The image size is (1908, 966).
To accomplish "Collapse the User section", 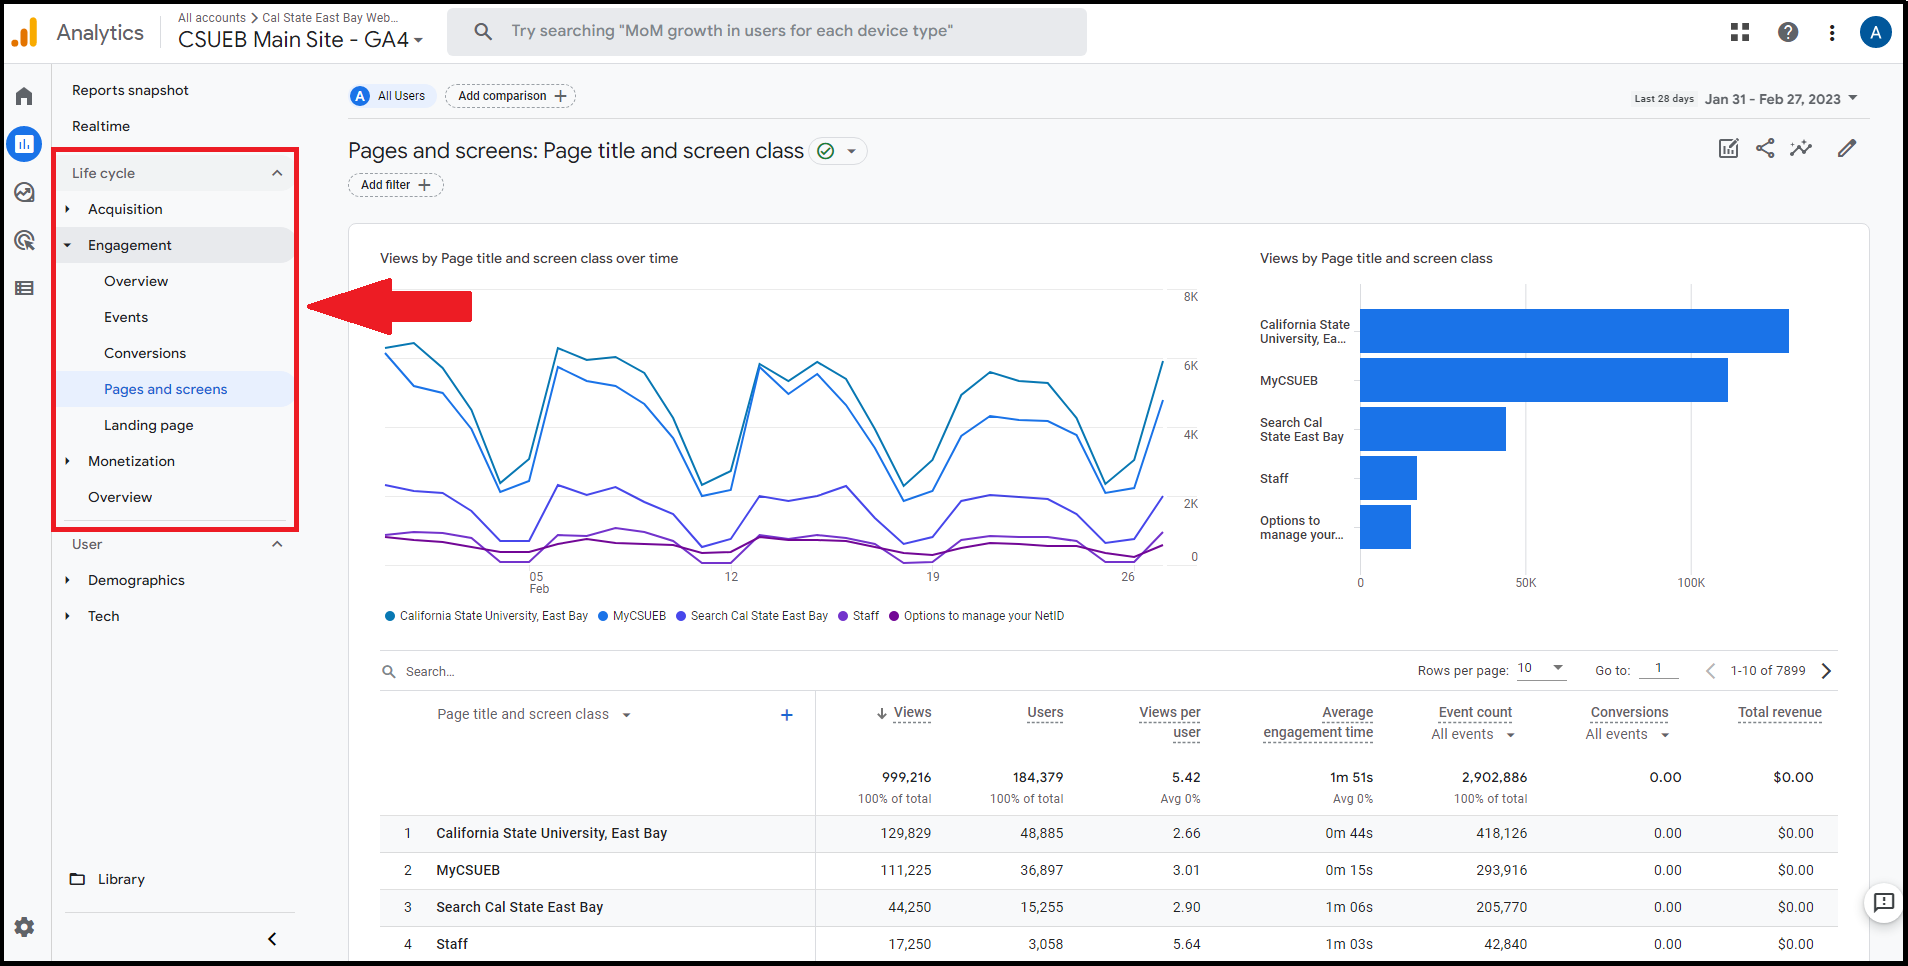I will (277, 544).
